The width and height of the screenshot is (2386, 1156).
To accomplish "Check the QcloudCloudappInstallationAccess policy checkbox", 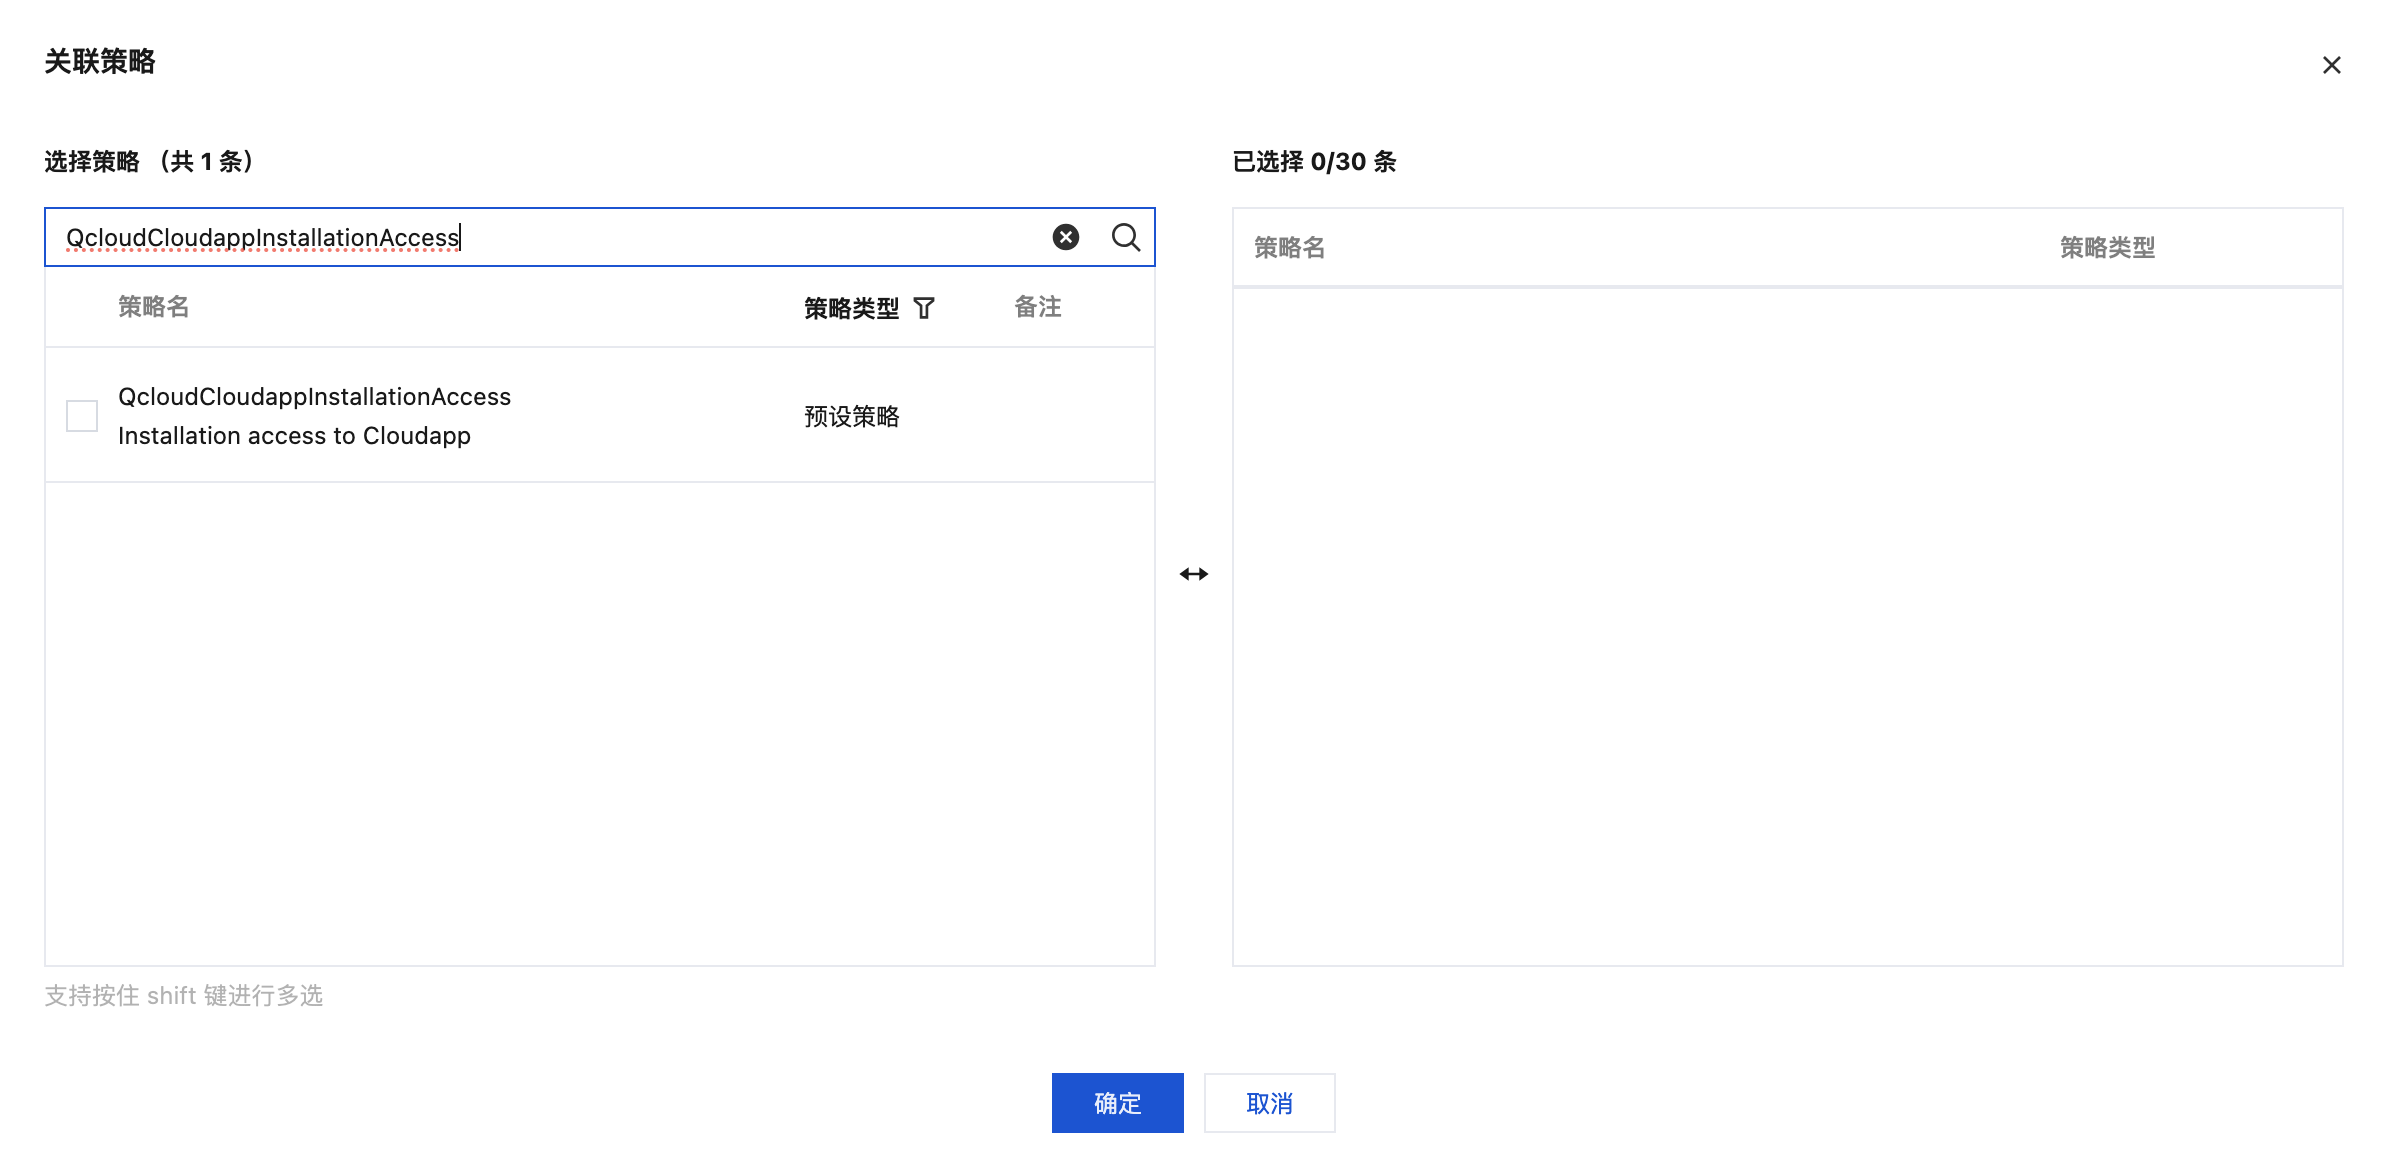I will pos(82,416).
